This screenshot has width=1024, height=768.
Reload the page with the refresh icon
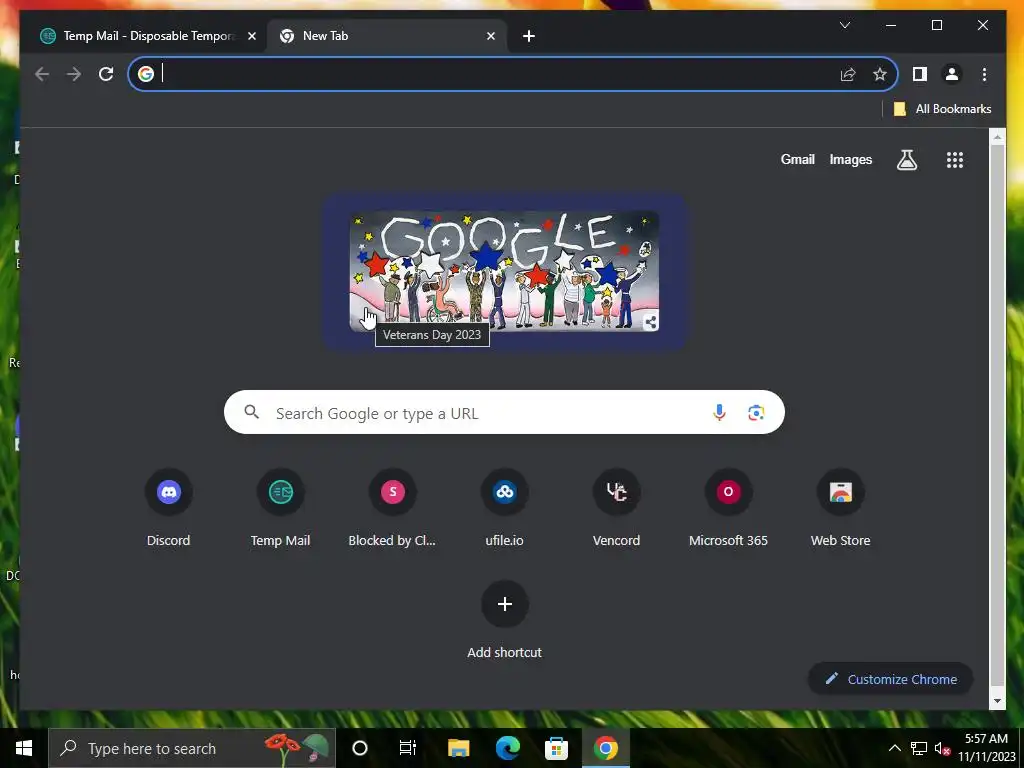106,74
